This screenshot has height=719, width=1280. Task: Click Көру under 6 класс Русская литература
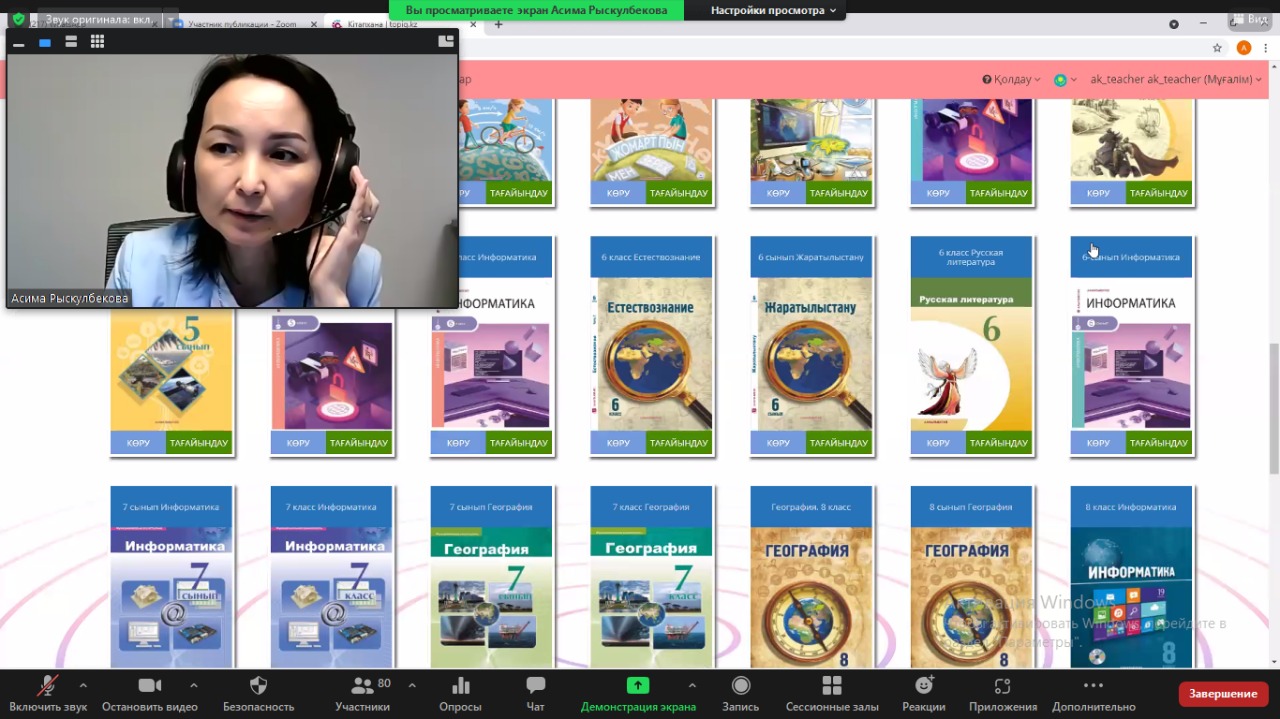point(938,443)
